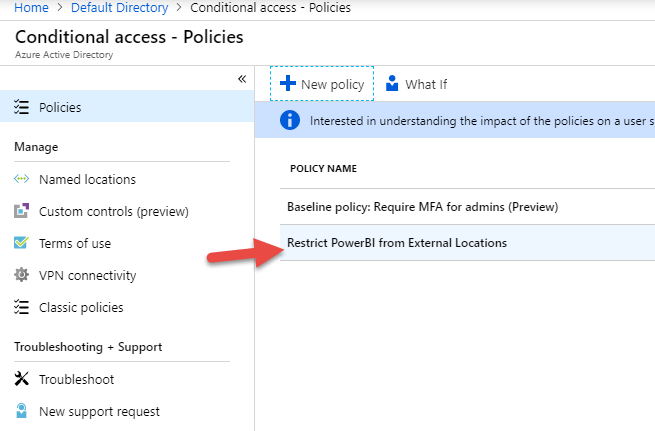Sort by POLICY NAME column header

pos(323,168)
